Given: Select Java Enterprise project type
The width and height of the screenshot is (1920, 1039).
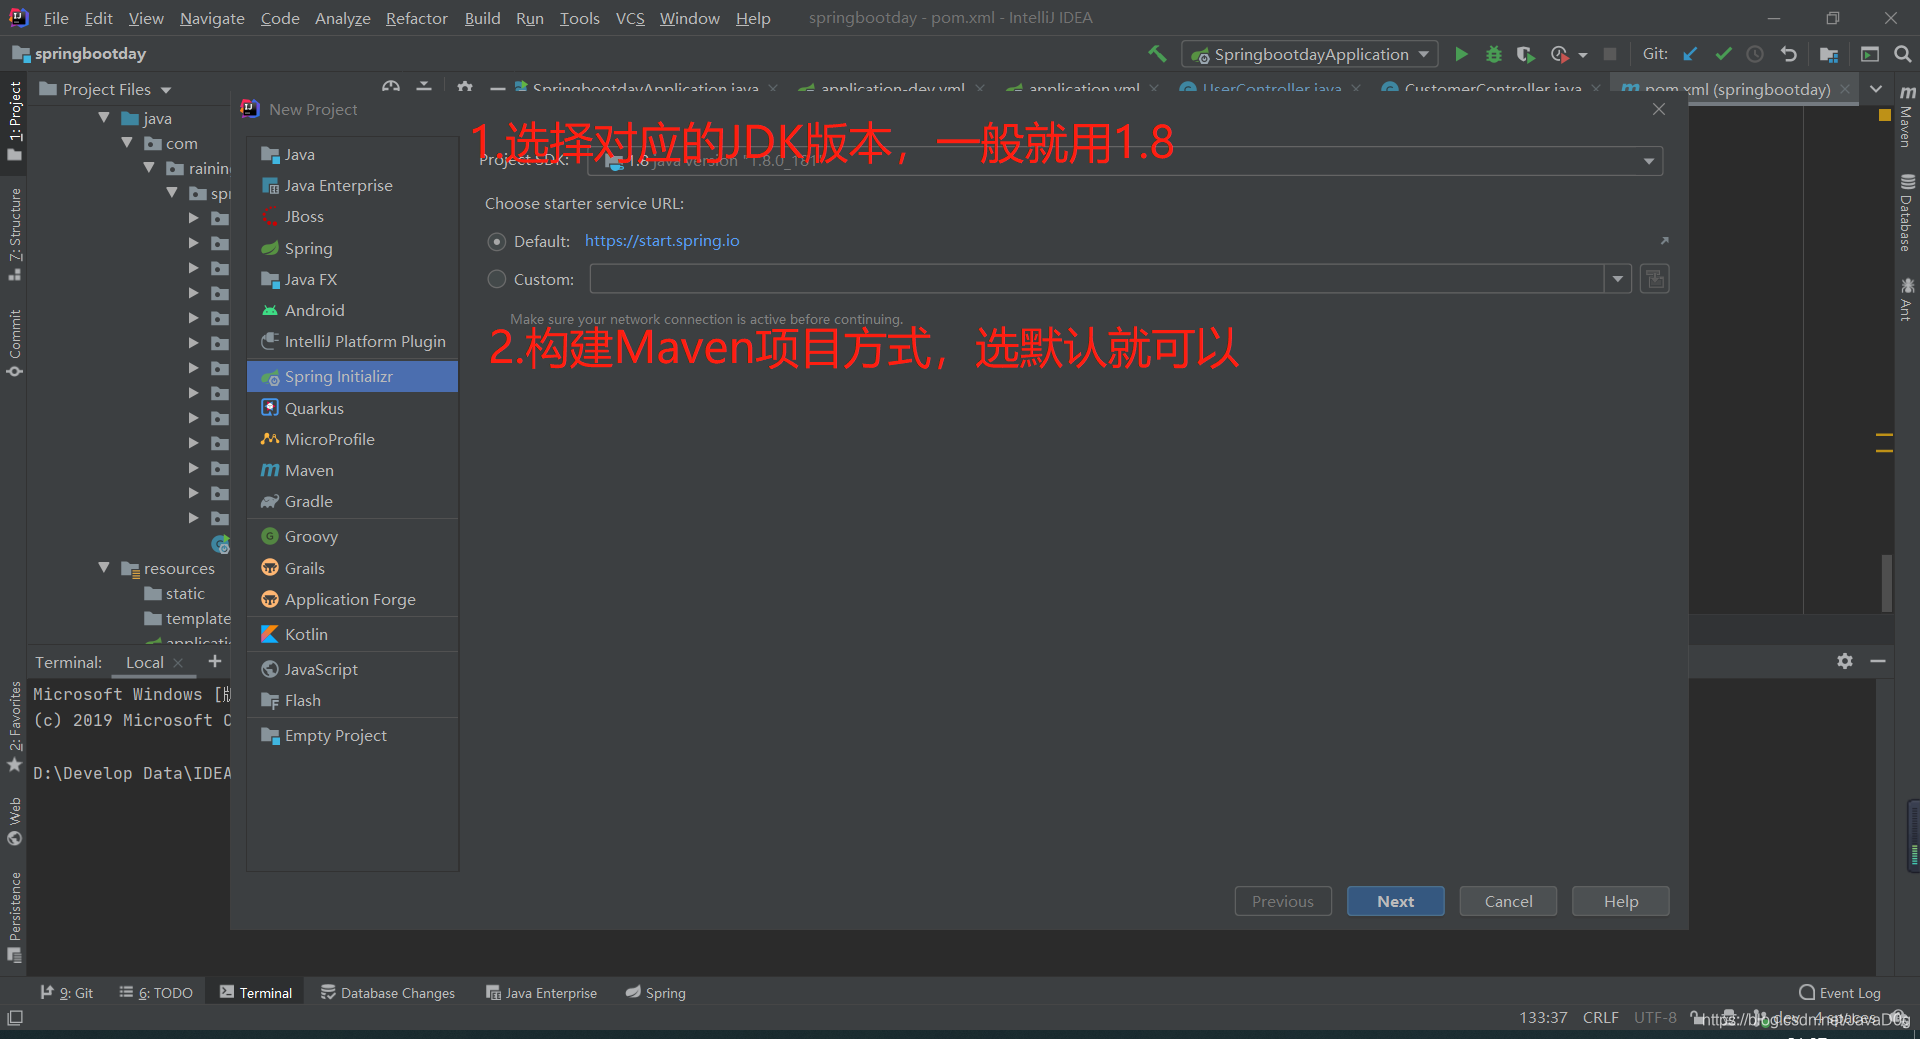Looking at the screenshot, I should tap(352, 185).
